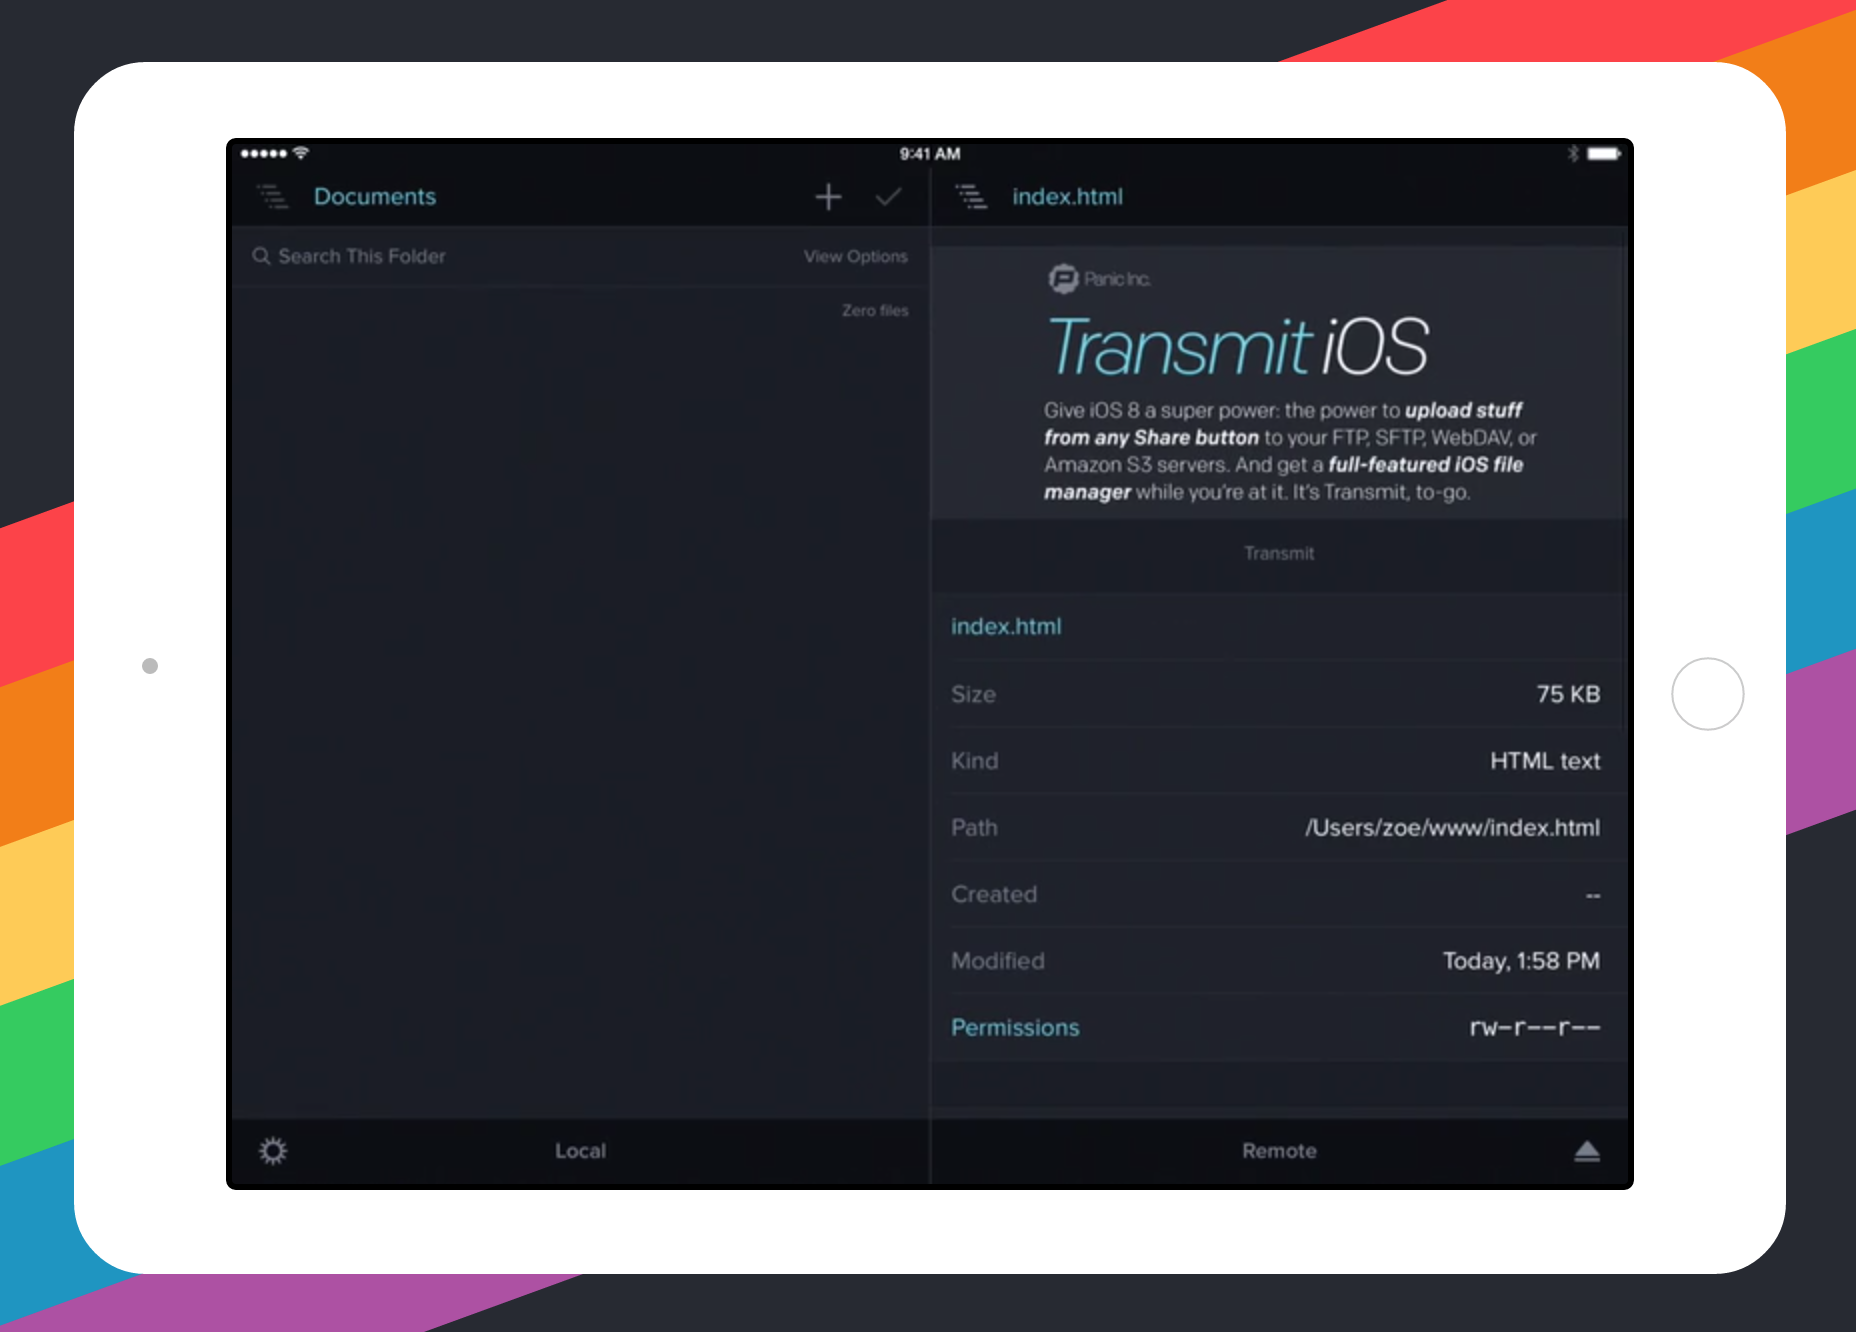Expand the Permissions row details

[x=1015, y=1027]
